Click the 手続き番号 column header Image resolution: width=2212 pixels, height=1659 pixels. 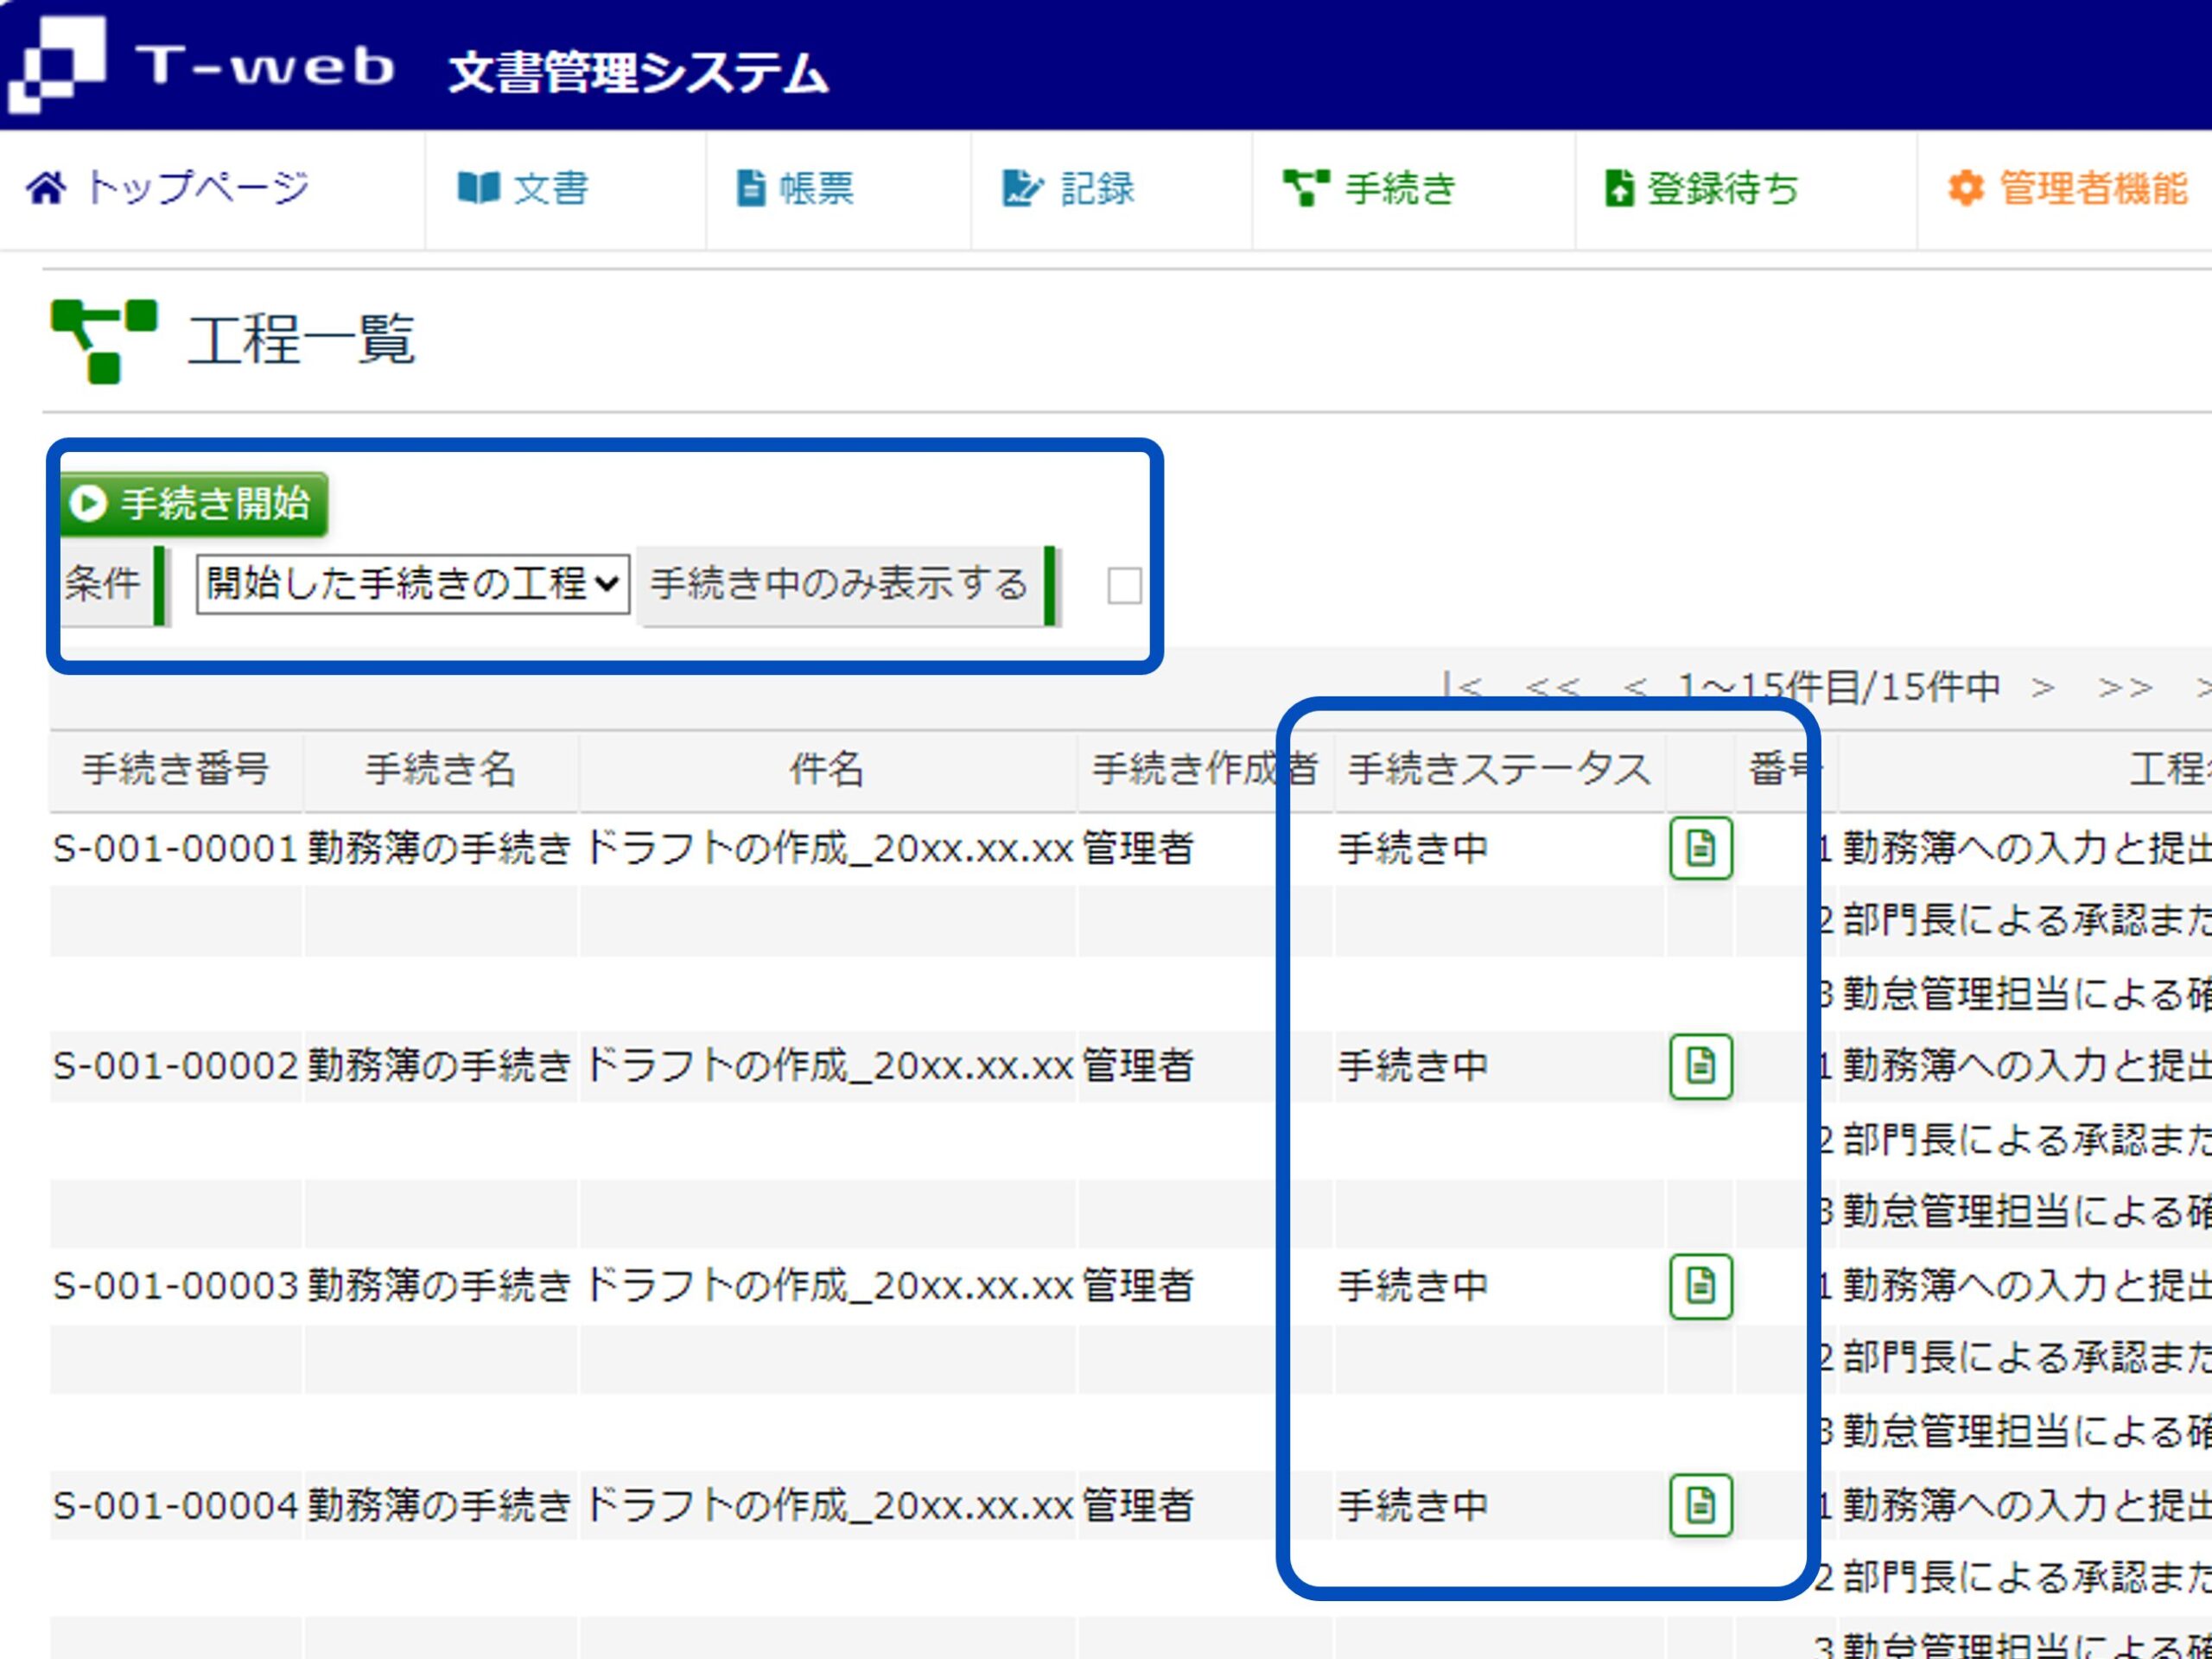[176, 769]
